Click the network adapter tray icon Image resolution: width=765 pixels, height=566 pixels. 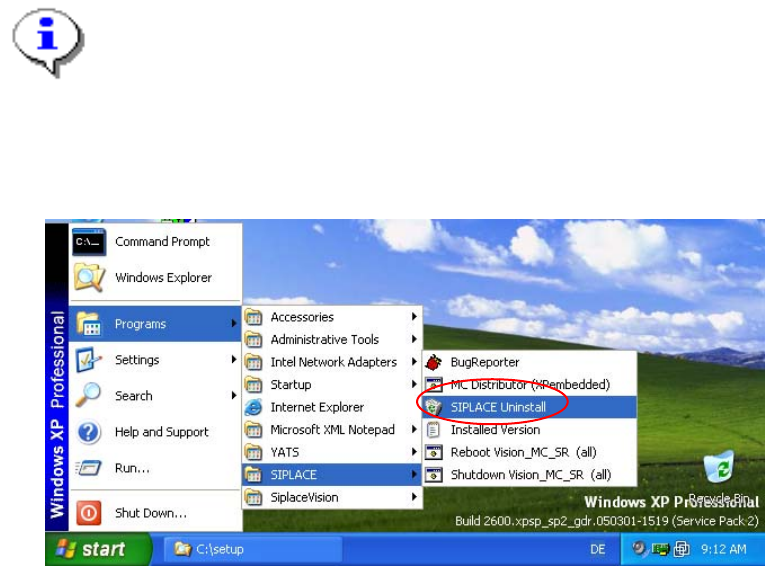[660, 549]
